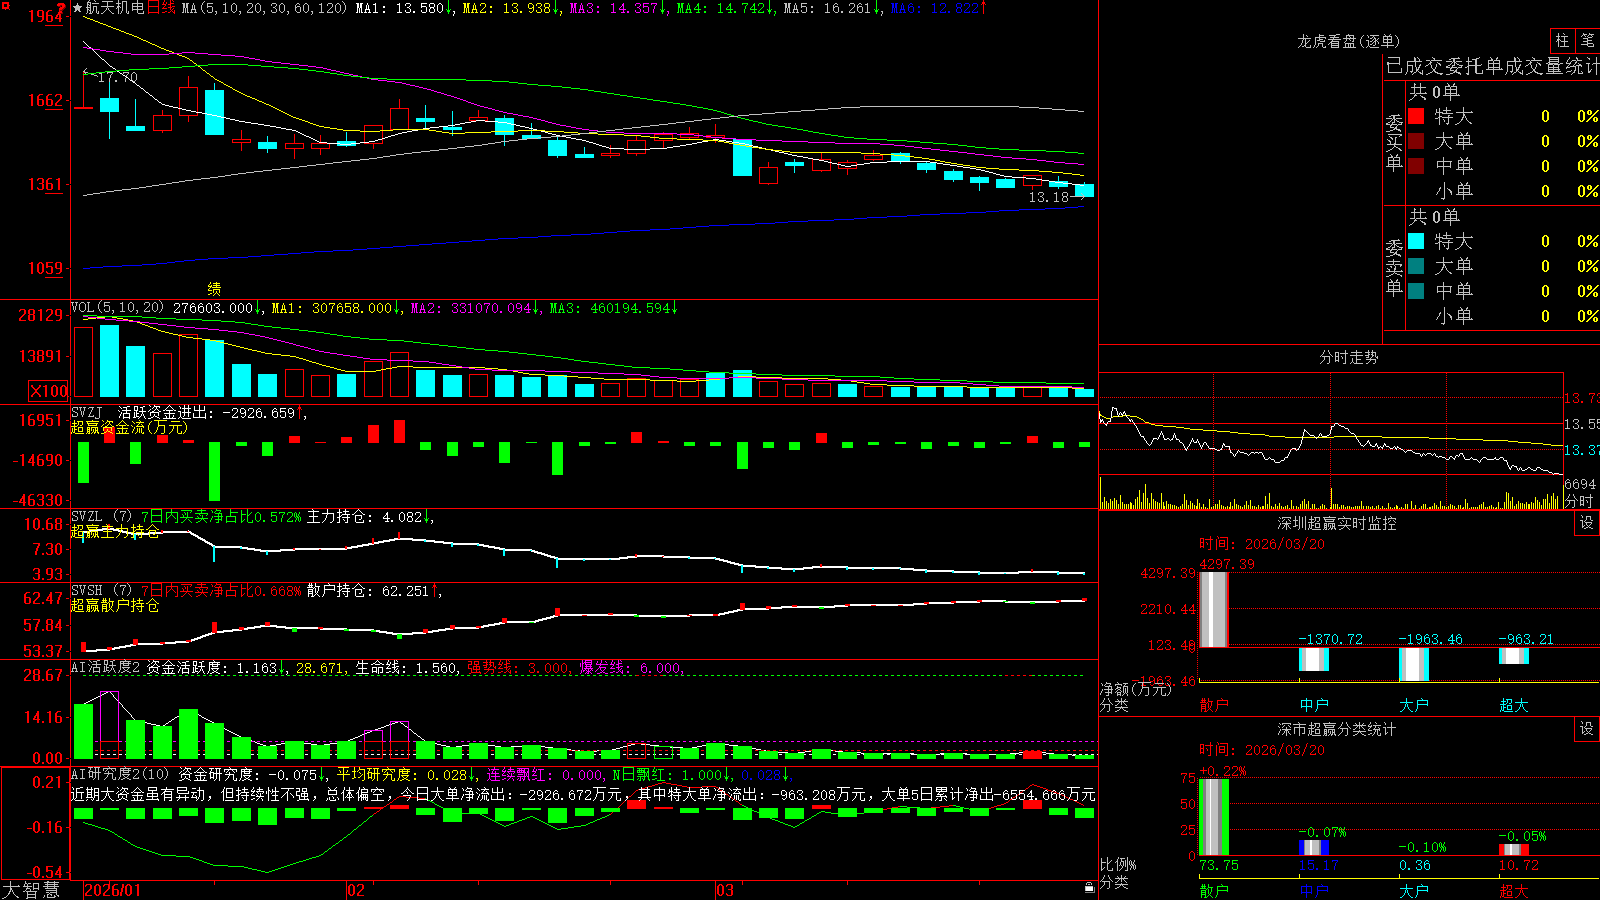Click the dark red 大单 buy-order swatch
The width and height of the screenshot is (1600, 900).
pyautogui.click(x=1416, y=141)
